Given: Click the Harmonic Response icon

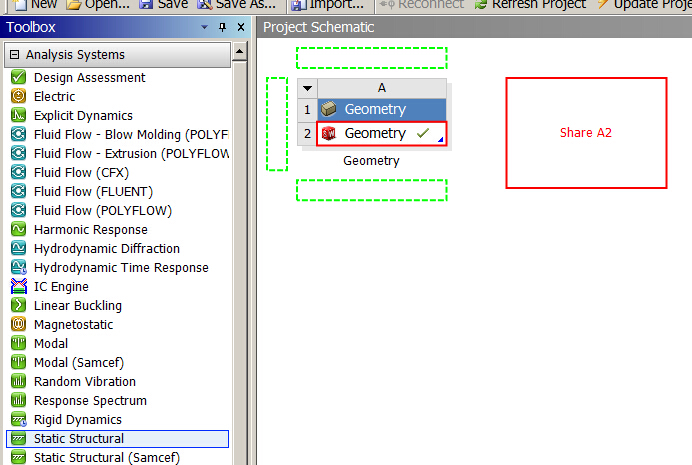Looking at the screenshot, I should click(18, 229).
